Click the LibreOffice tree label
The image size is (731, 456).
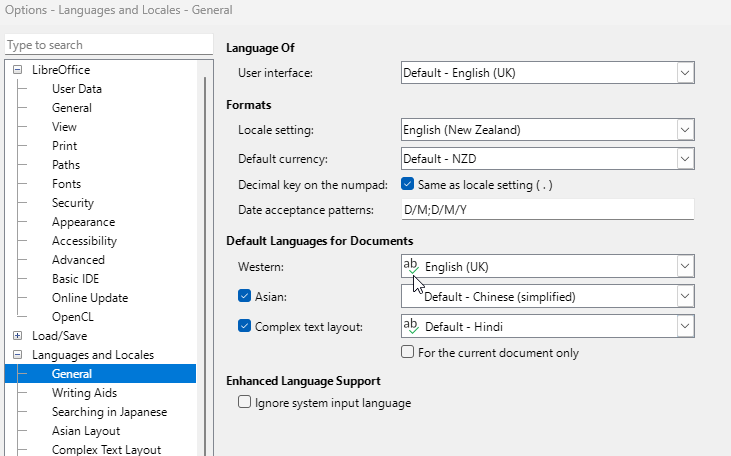pyautogui.click(x=61, y=69)
